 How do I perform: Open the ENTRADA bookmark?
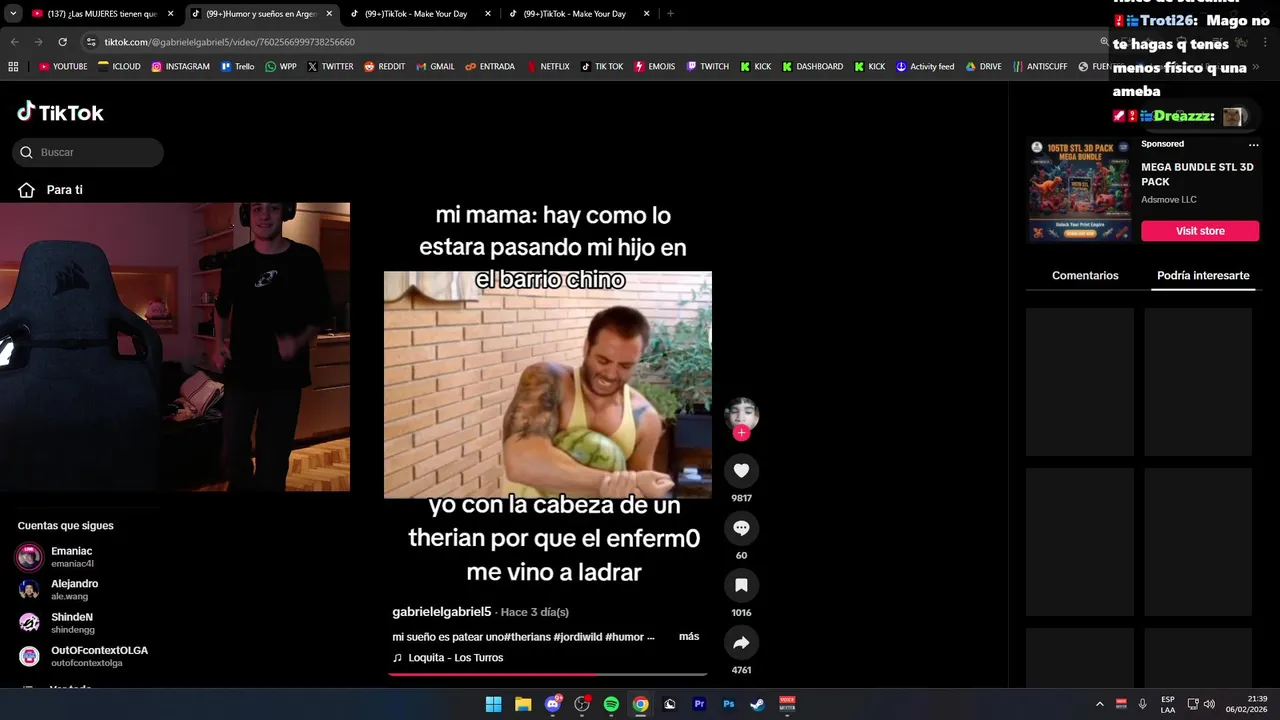click(x=490, y=67)
